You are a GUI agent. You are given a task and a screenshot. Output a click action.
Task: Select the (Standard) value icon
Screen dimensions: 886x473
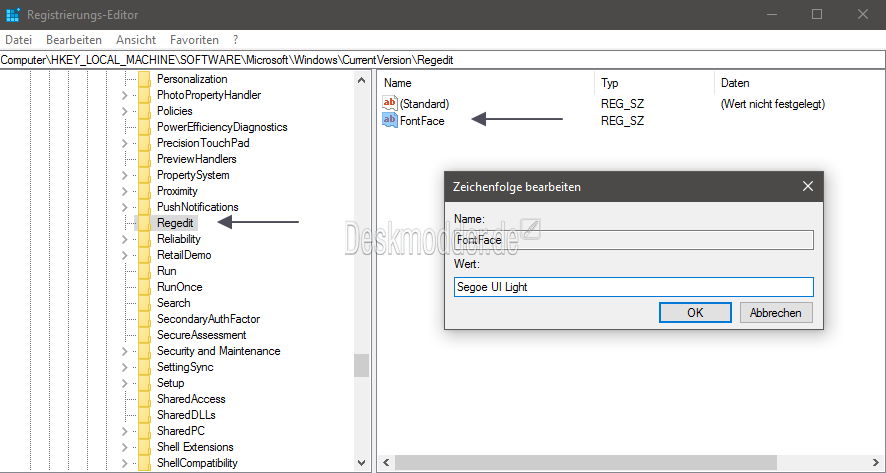tap(390, 103)
